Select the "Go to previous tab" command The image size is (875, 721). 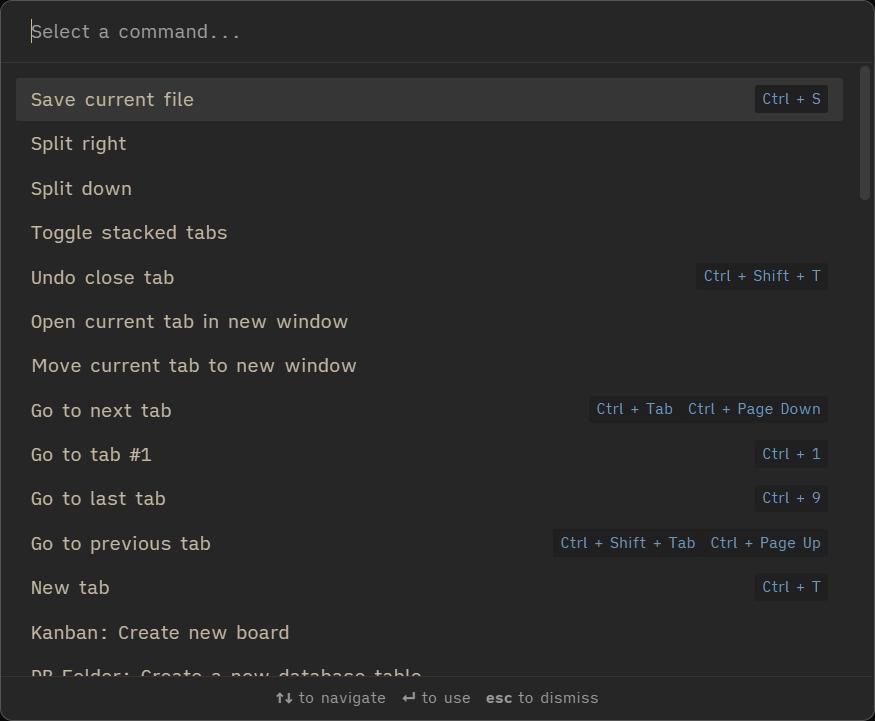click(x=120, y=543)
